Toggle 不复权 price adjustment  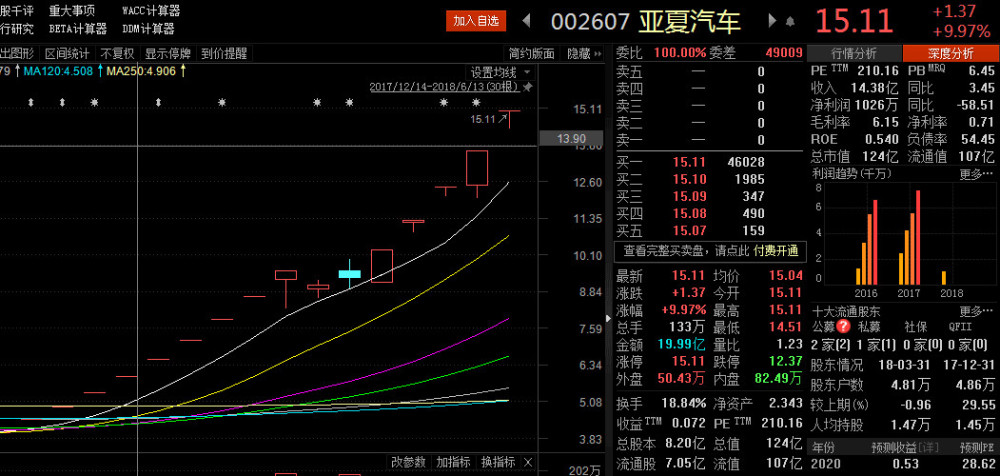[x=117, y=54]
